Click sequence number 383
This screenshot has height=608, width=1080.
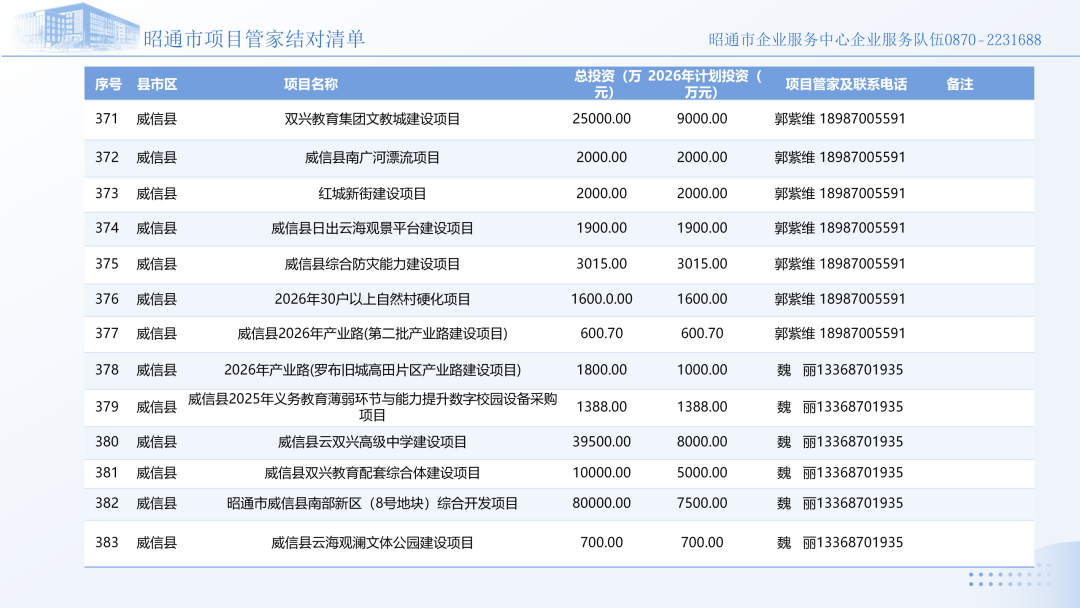click(107, 542)
